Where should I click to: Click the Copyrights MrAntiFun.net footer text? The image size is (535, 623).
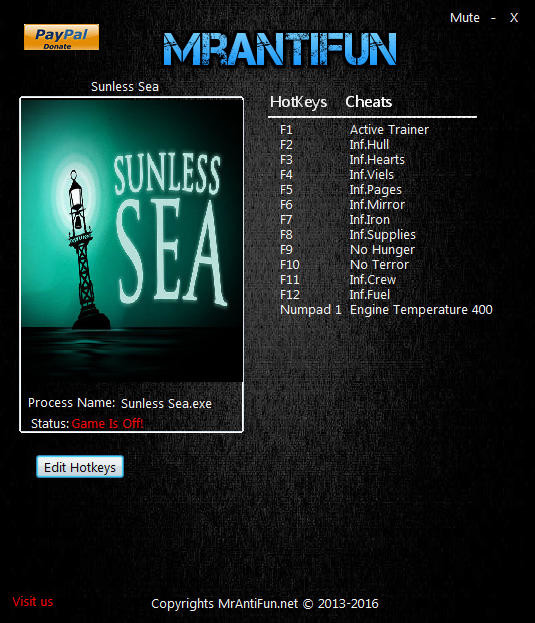coord(265,604)
